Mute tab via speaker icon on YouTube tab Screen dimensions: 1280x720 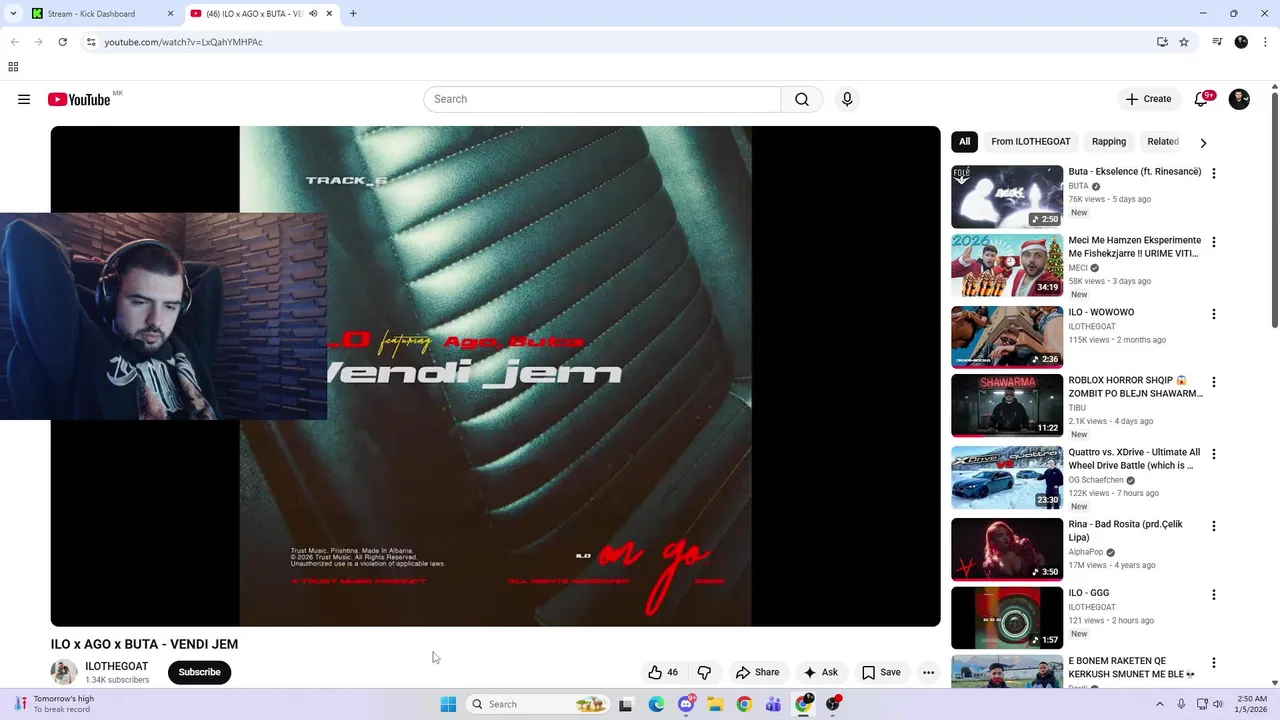tap(313, 14)
